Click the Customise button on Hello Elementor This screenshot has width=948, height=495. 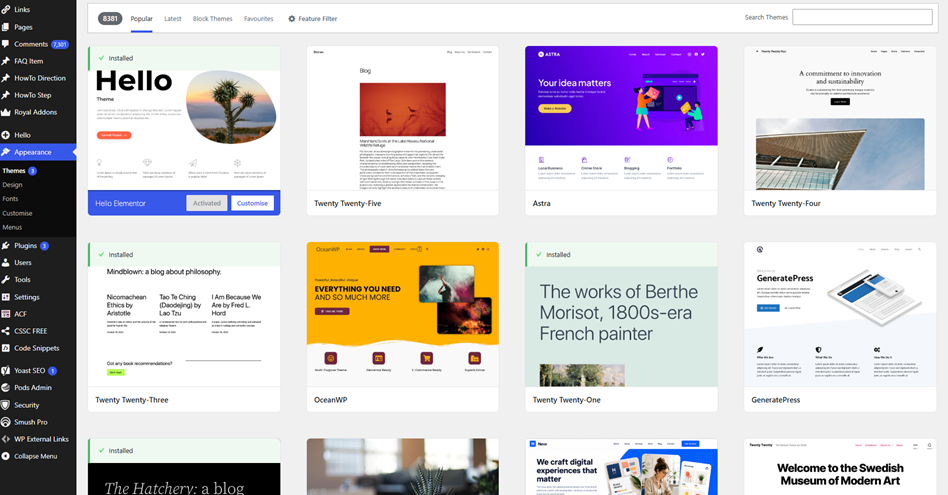tap(252, 203)
